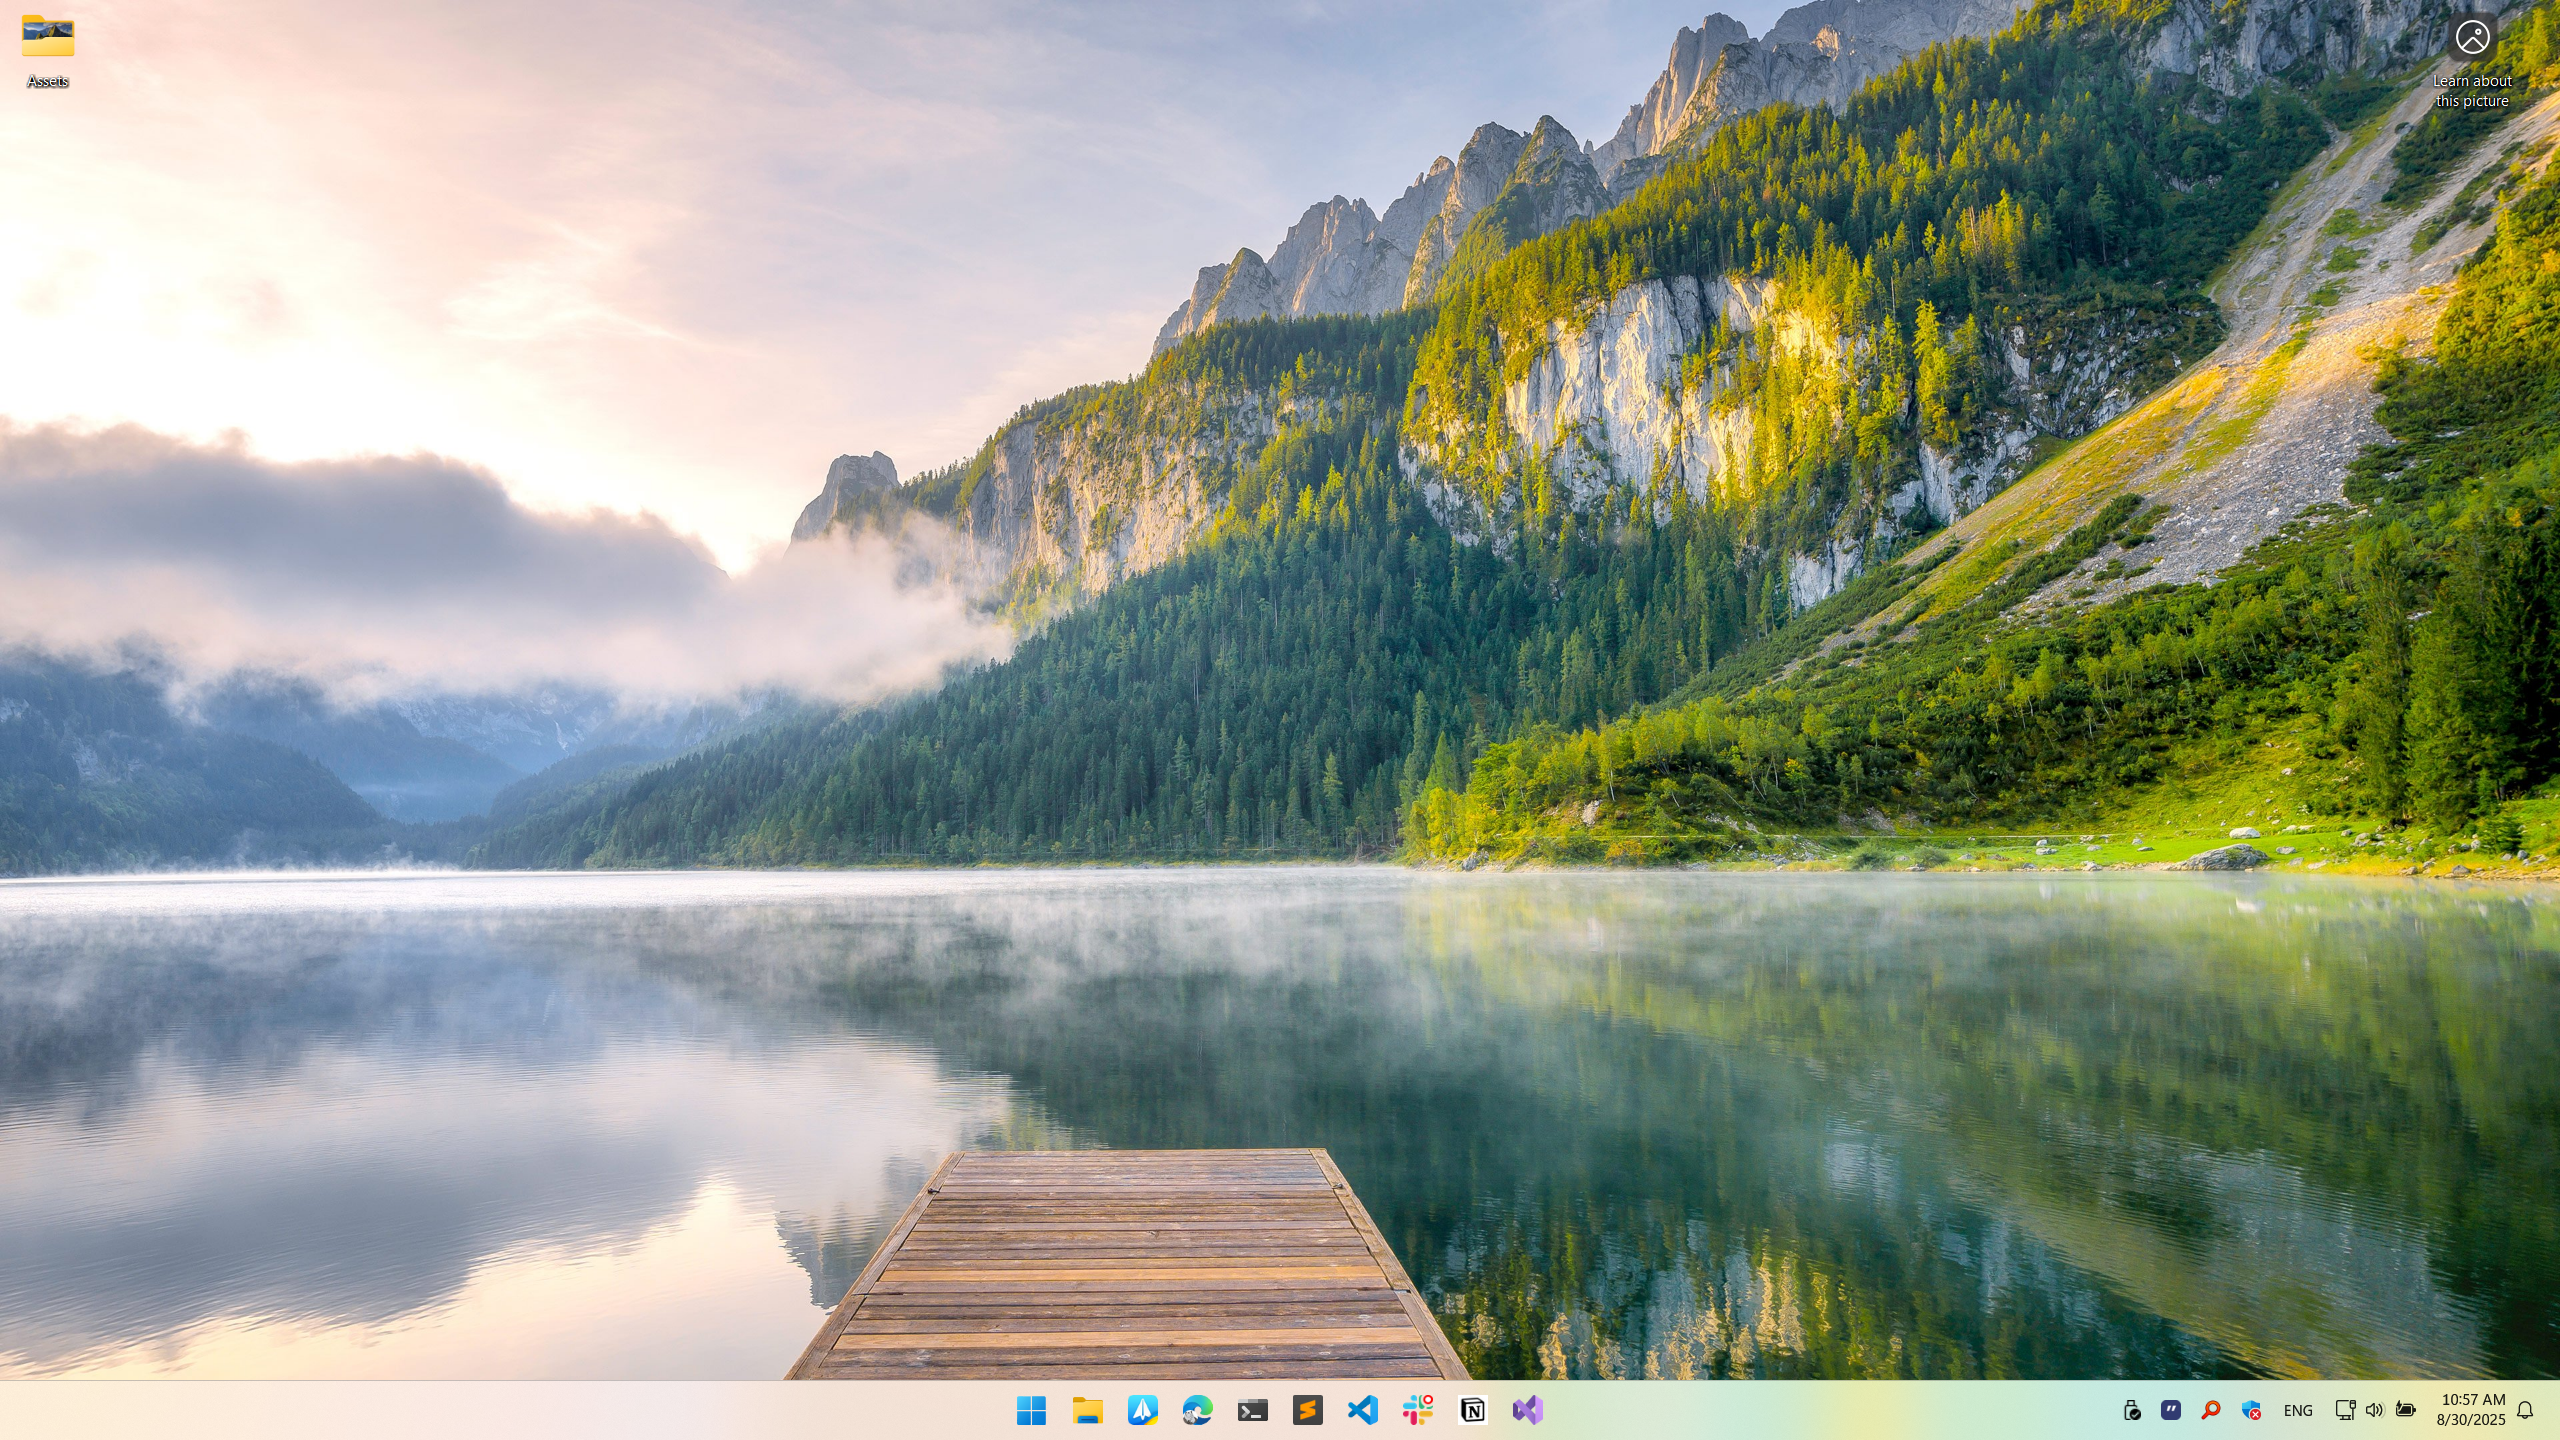Open the network status tray icon
2560x1440 pixels.
[x=2344, y=1410]
